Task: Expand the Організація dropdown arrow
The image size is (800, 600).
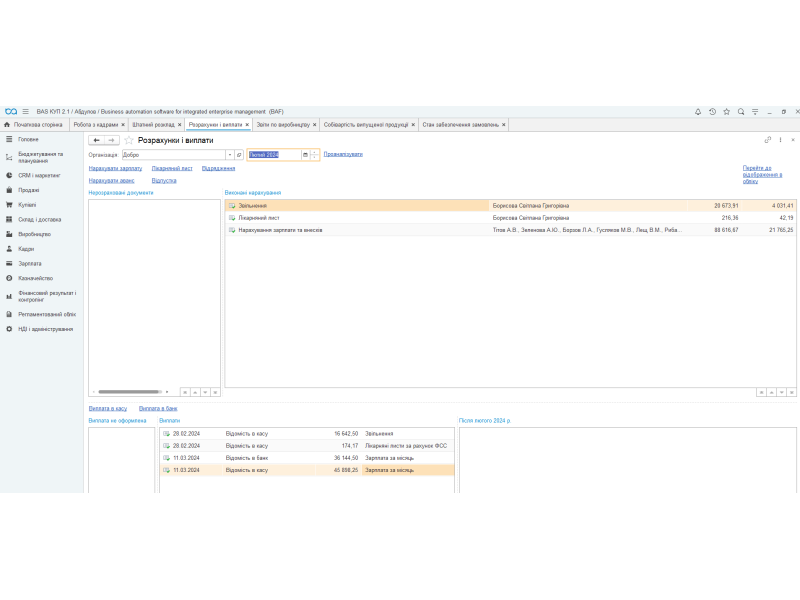Action: (230, 155)
